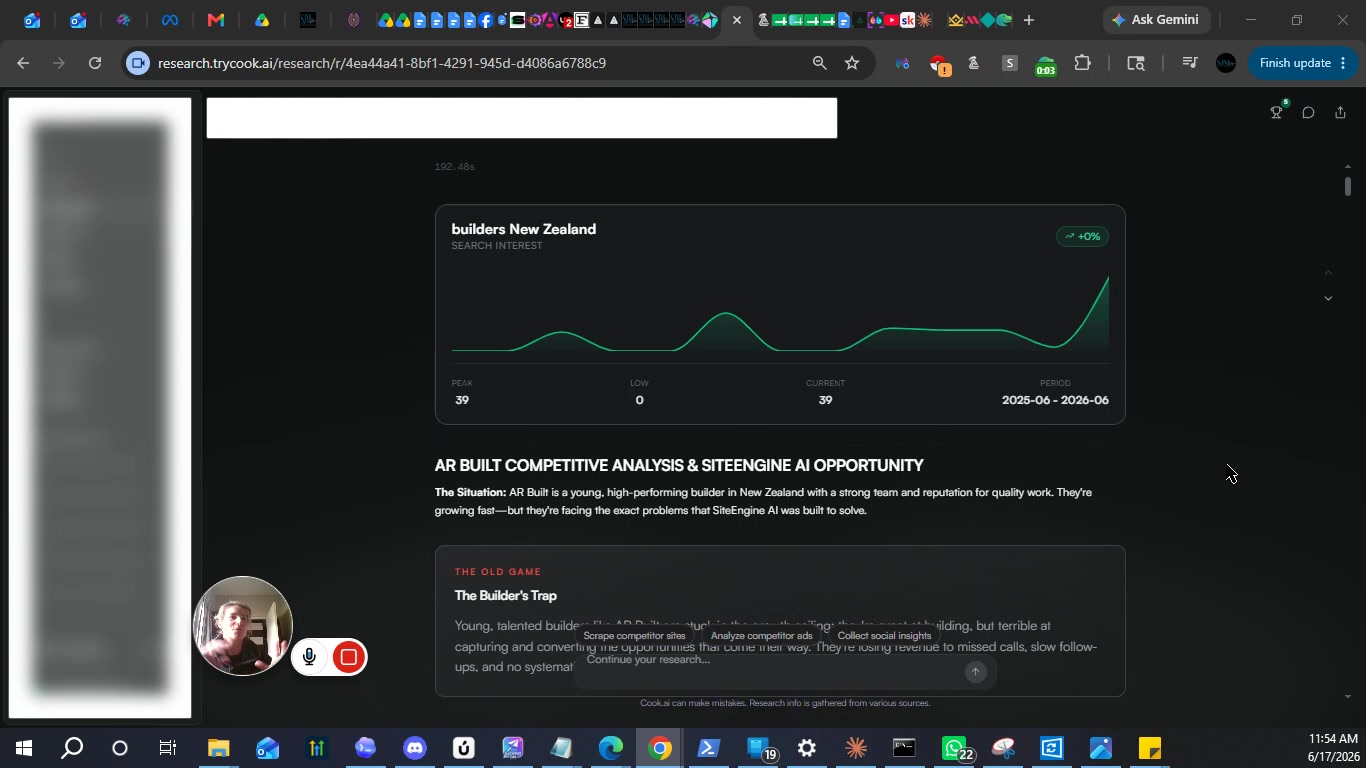The width and height of the screenshot is (1366, 768).
Task: Click the red extension with warning badge
Action: 939,65
